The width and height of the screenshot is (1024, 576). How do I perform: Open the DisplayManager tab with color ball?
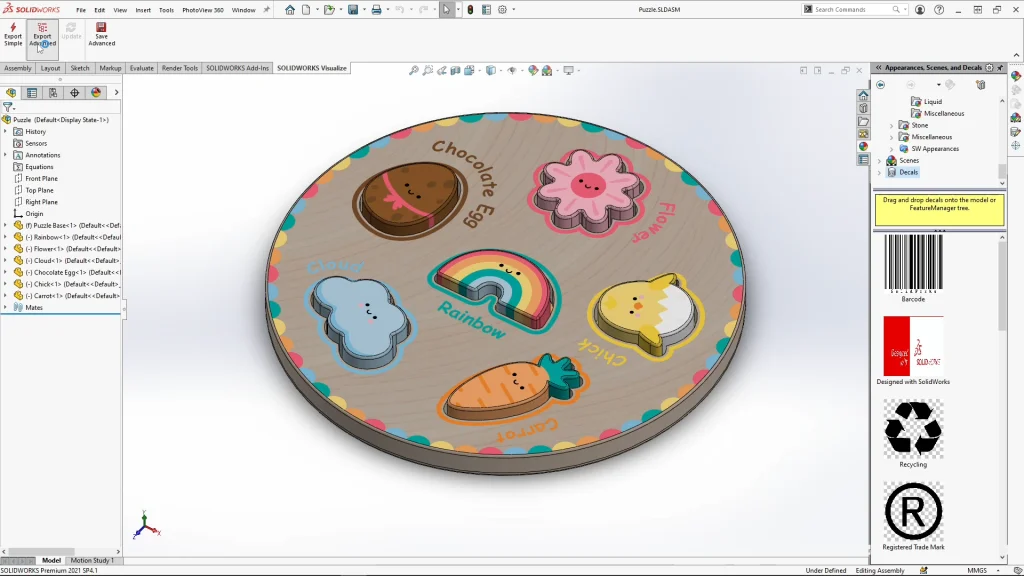[96, 92]
